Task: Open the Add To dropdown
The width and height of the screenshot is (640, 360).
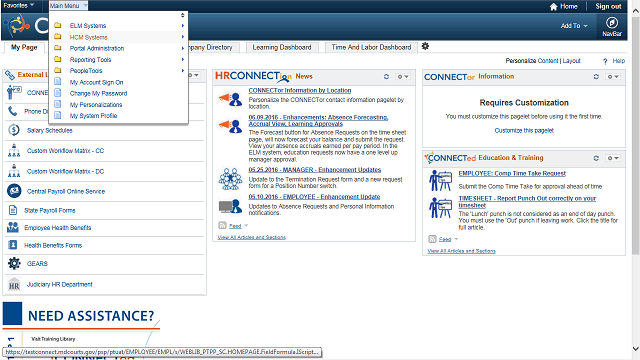Action: pos(574,26)
